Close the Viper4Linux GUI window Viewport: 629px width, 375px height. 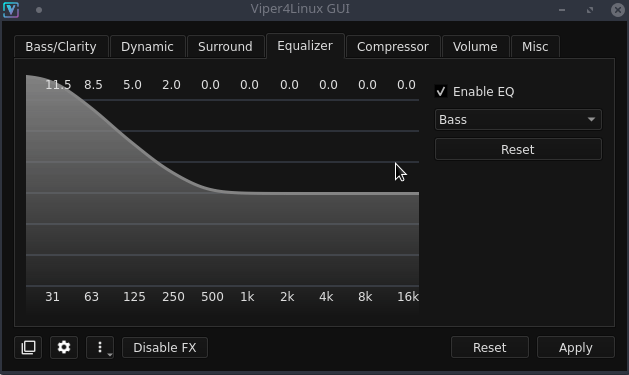618,10
